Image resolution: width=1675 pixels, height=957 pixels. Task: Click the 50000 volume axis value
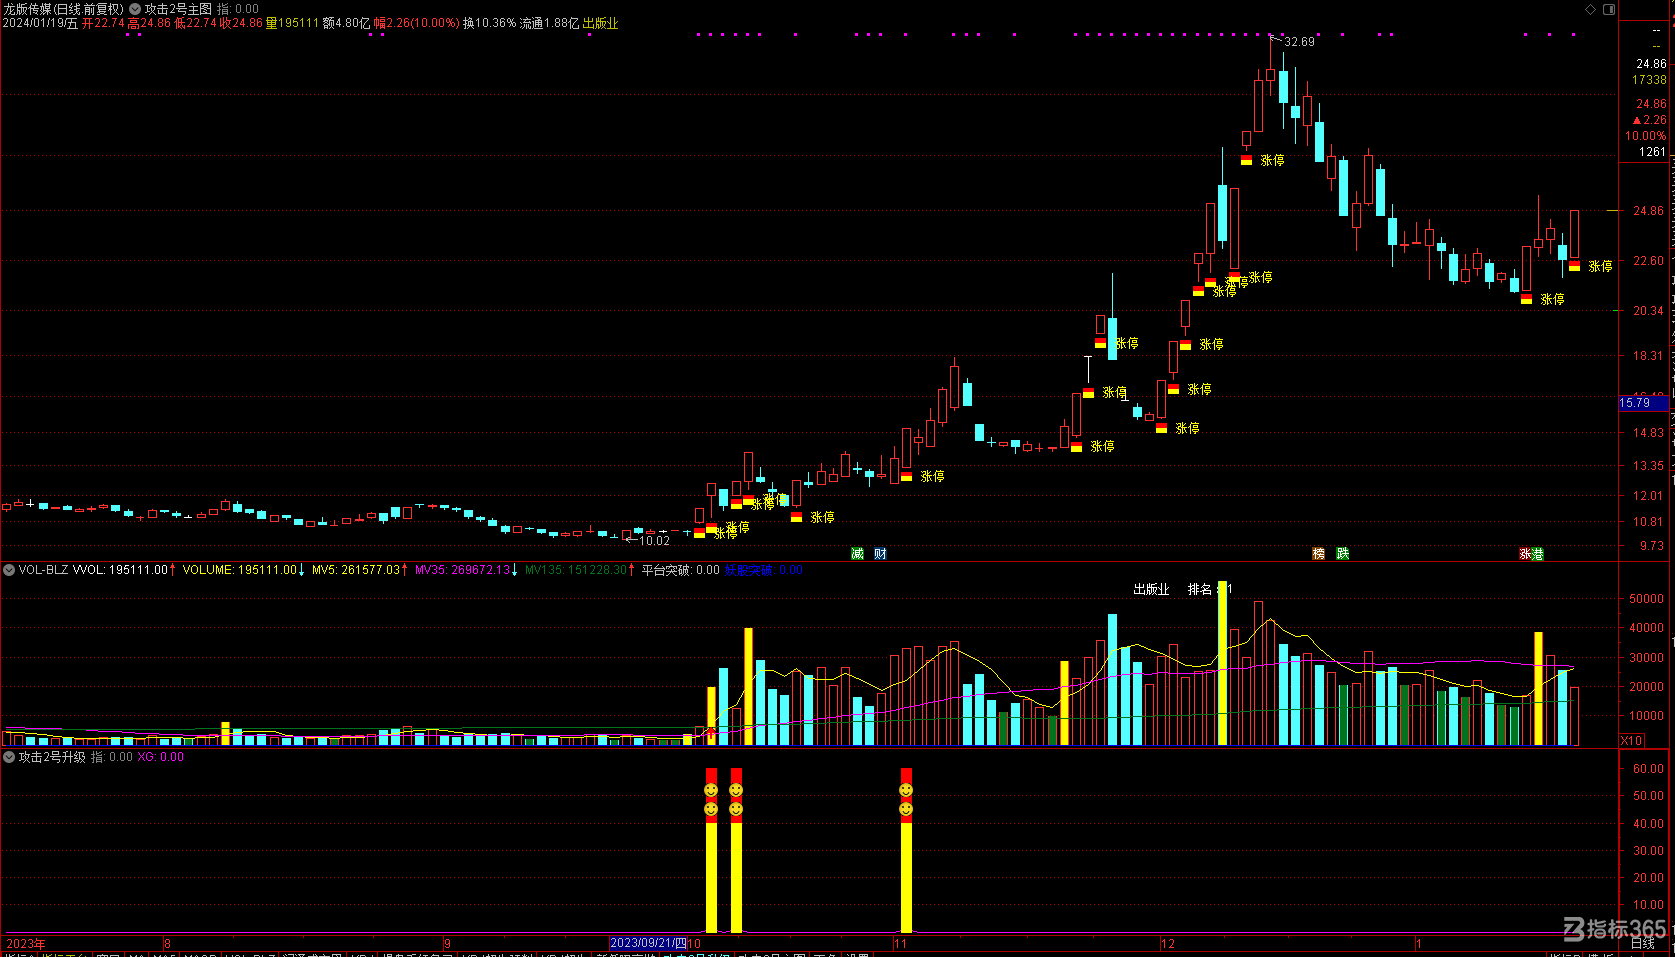tap(1646, 599)
